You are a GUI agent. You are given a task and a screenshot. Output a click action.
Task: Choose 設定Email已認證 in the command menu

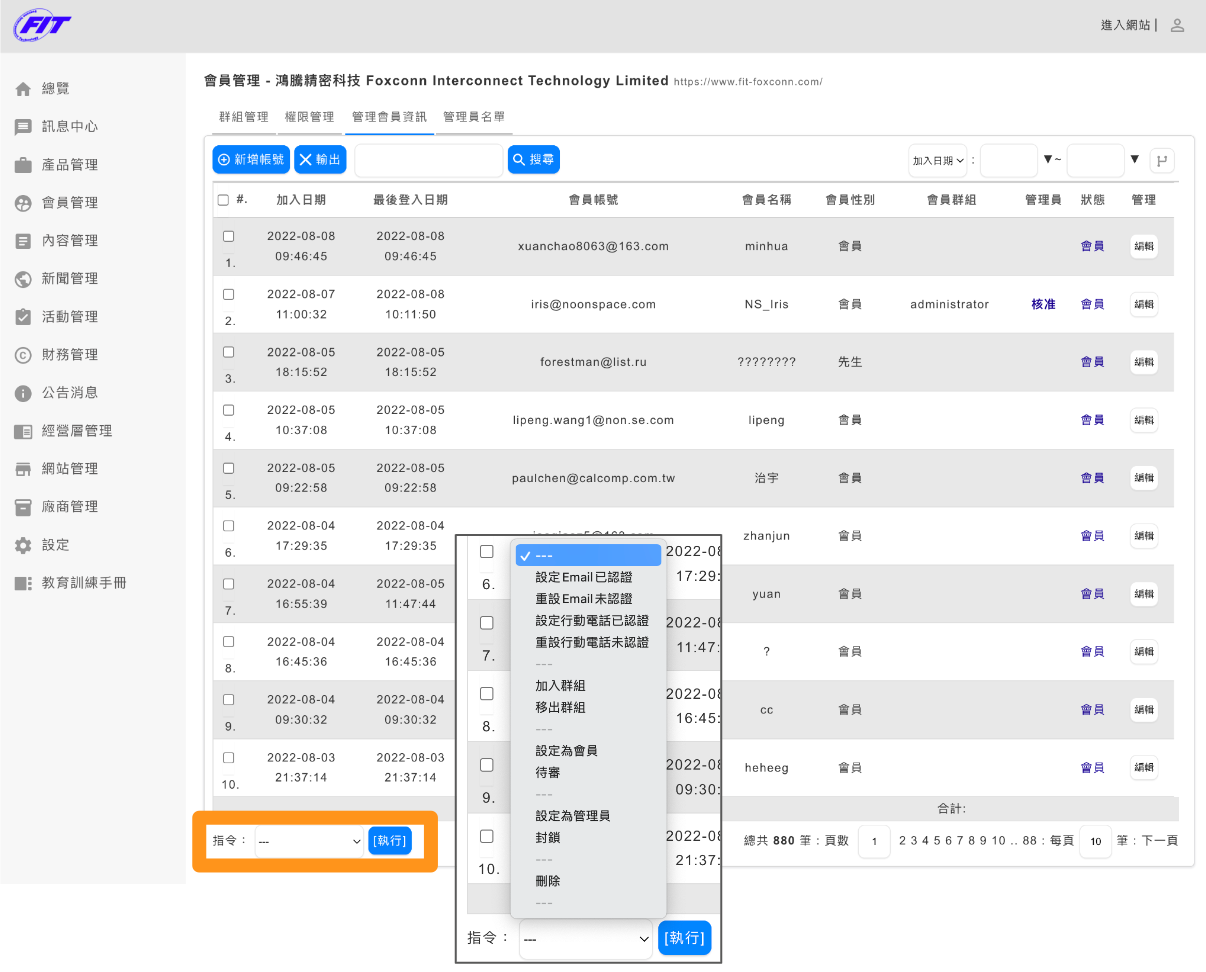point(584,577)
